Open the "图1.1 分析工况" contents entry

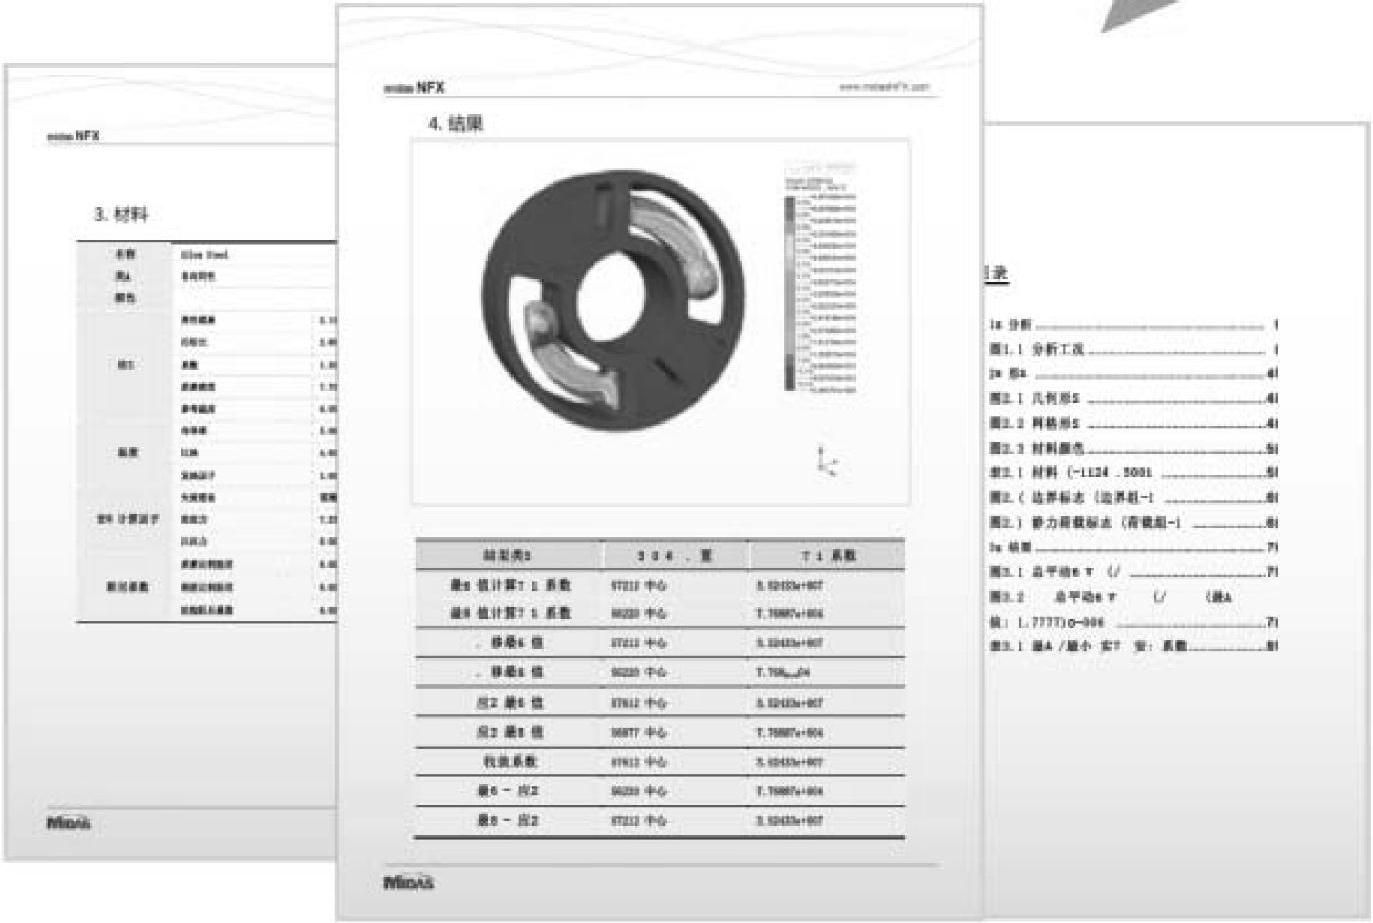[1133, 349]
